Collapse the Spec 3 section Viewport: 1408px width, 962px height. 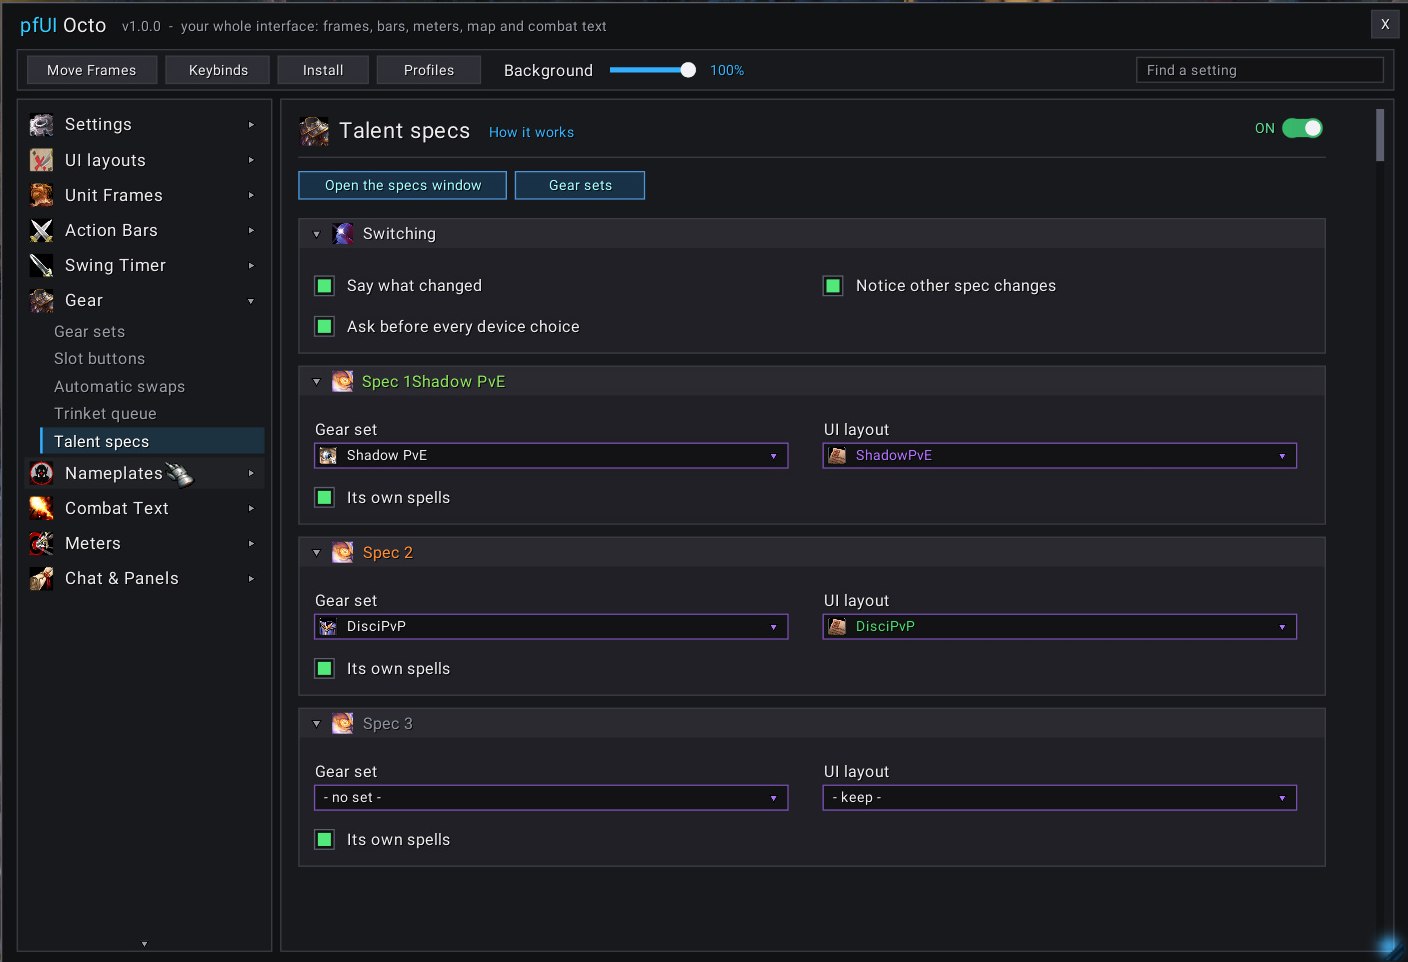pos(317,723)
